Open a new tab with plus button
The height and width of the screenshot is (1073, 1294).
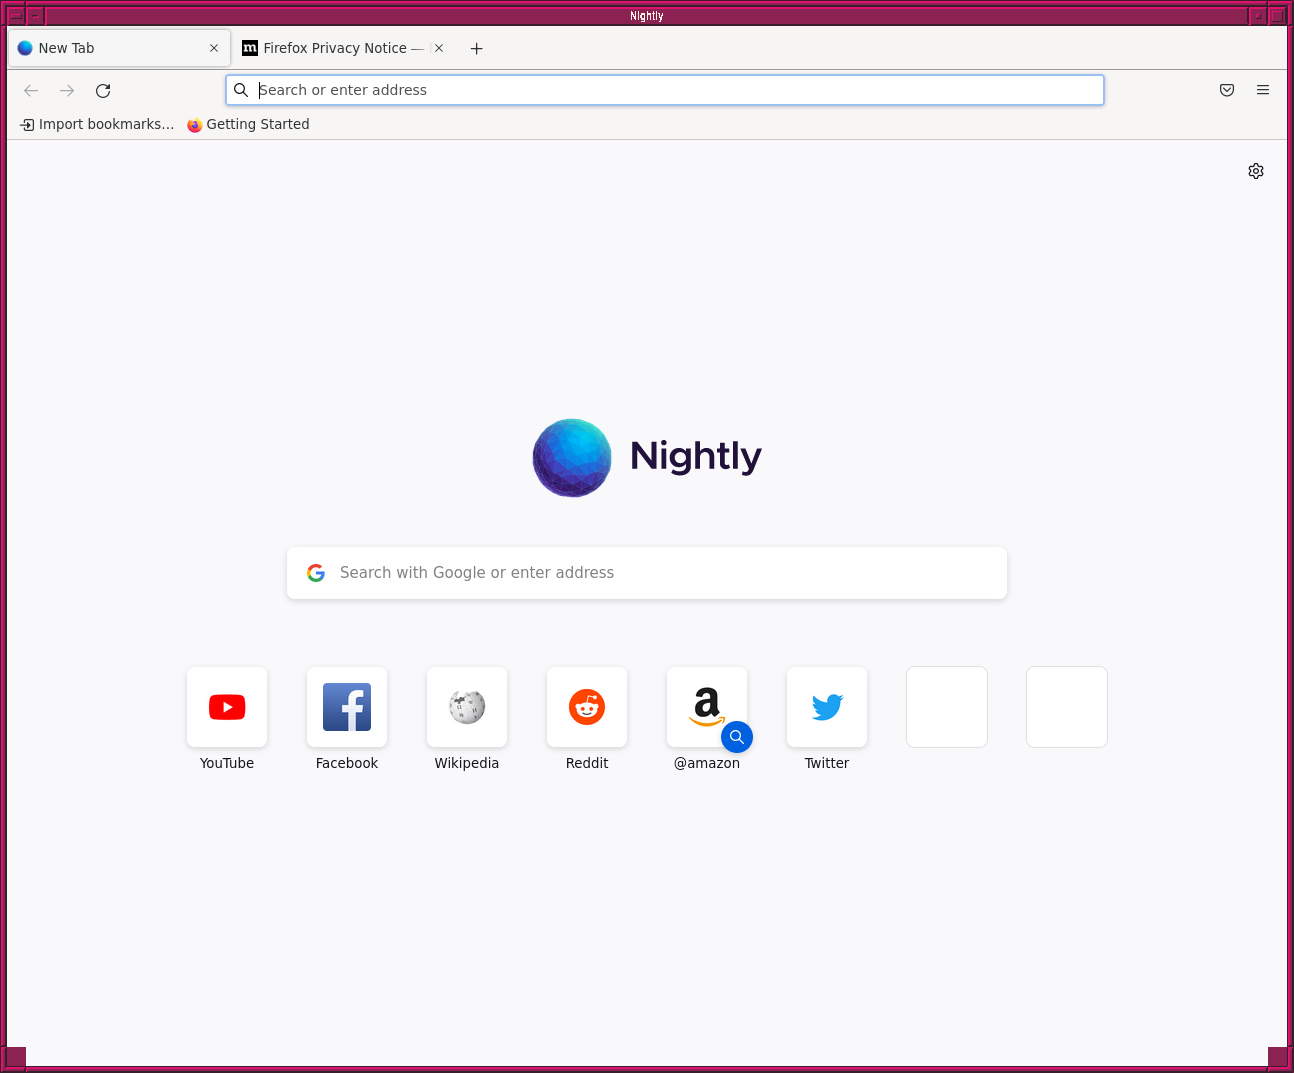(x=477, y=48)
